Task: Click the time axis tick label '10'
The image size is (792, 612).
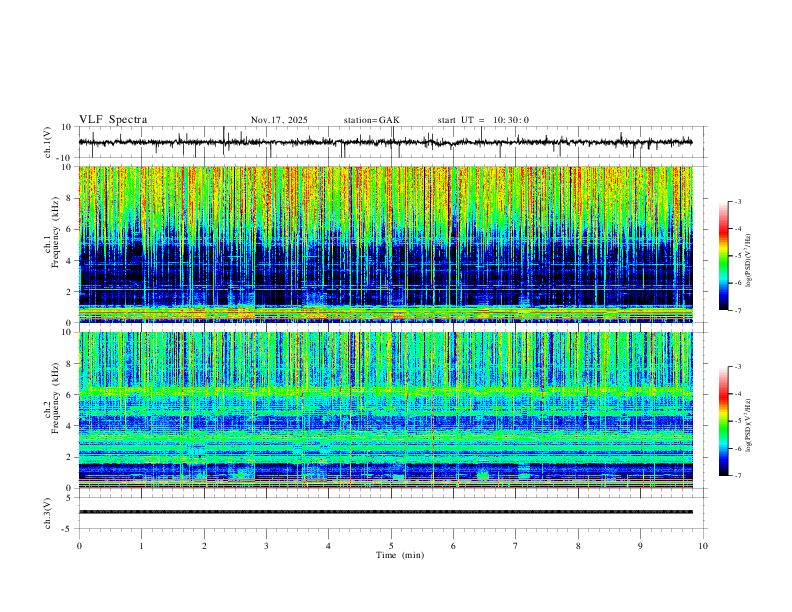Action: pyautogui.click(x=703, y=546)
